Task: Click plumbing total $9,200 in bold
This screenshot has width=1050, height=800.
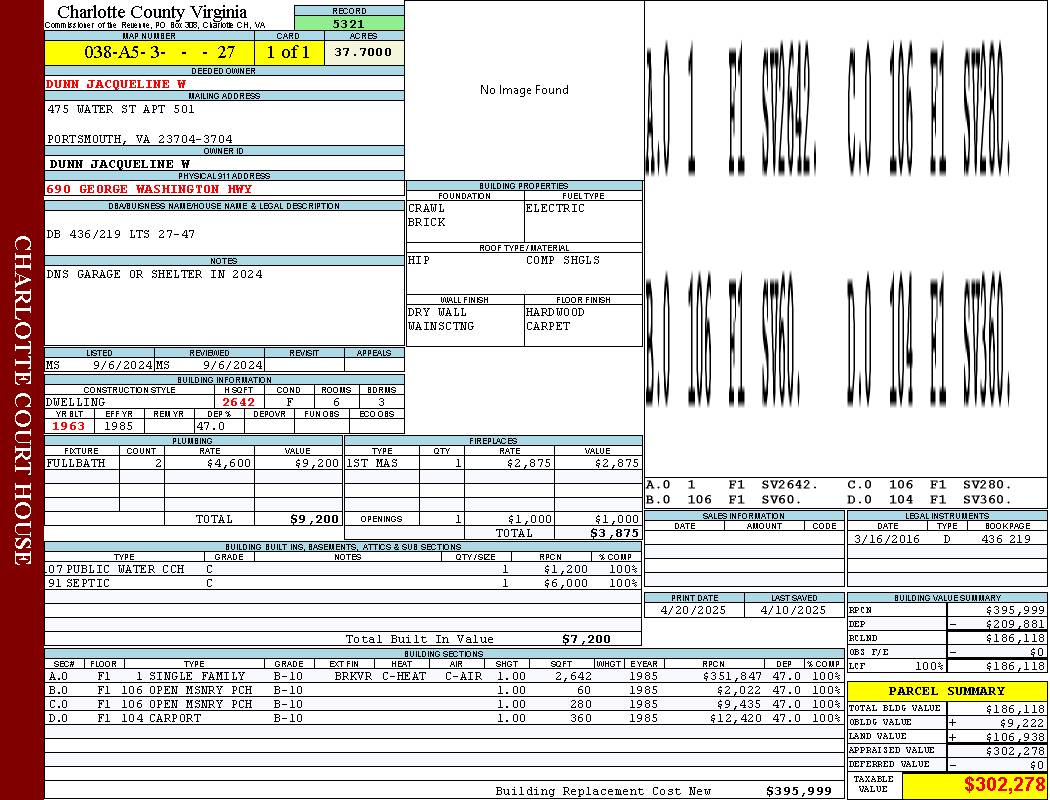Action: coord(315,519)
